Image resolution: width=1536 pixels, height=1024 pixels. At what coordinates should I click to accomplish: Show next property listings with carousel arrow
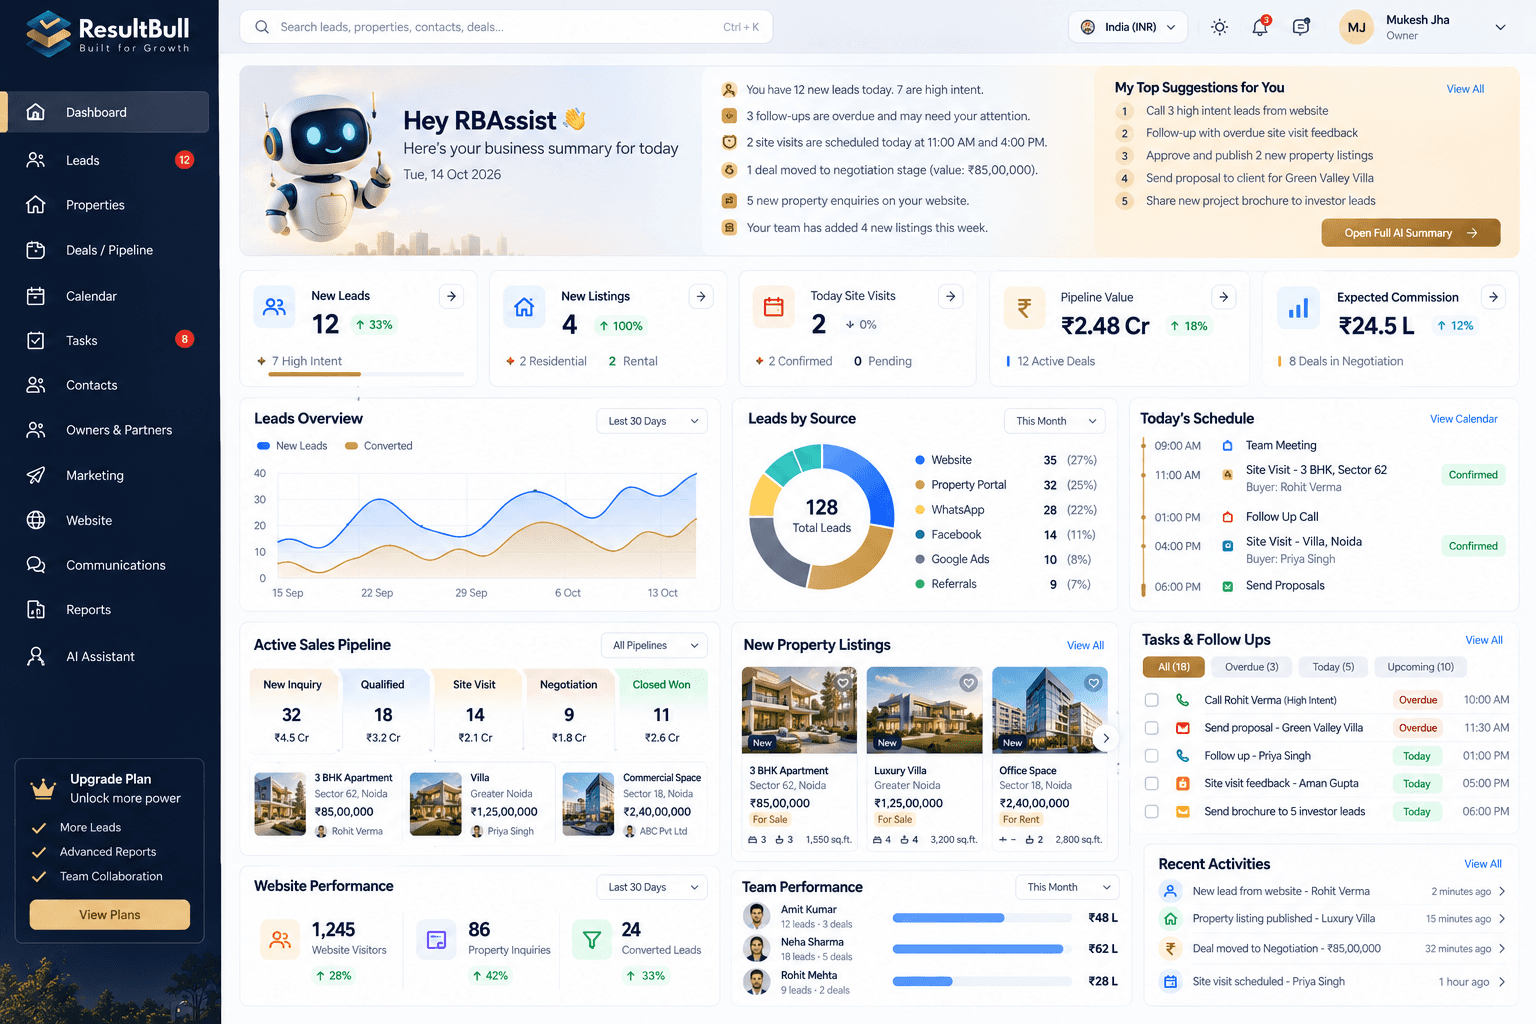pyautogui.click(x=1105, y=738)
